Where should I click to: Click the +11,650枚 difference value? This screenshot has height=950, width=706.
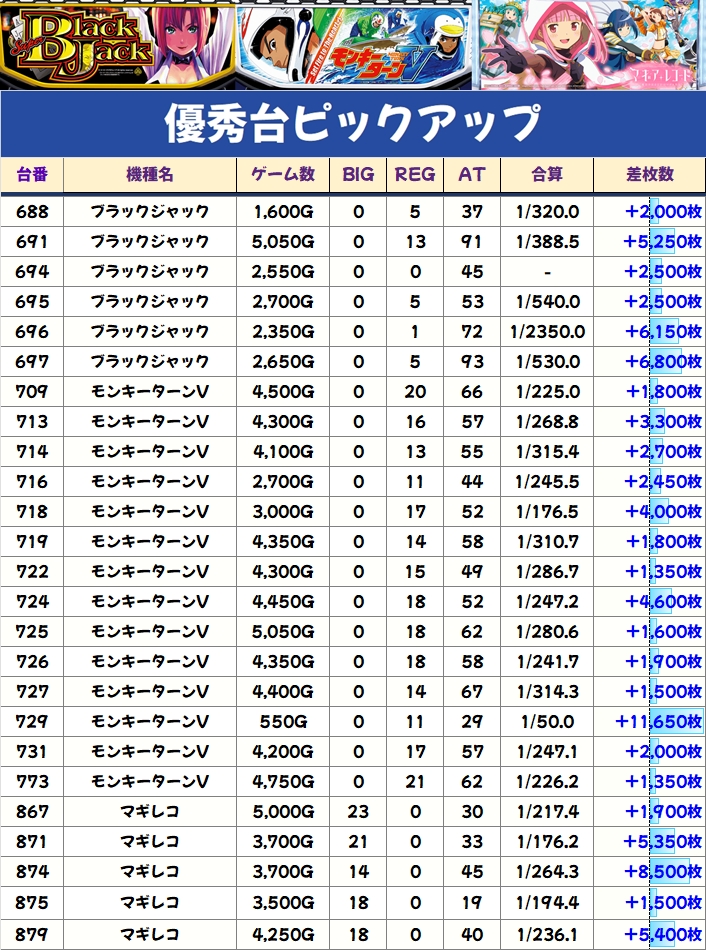point(658,722)
